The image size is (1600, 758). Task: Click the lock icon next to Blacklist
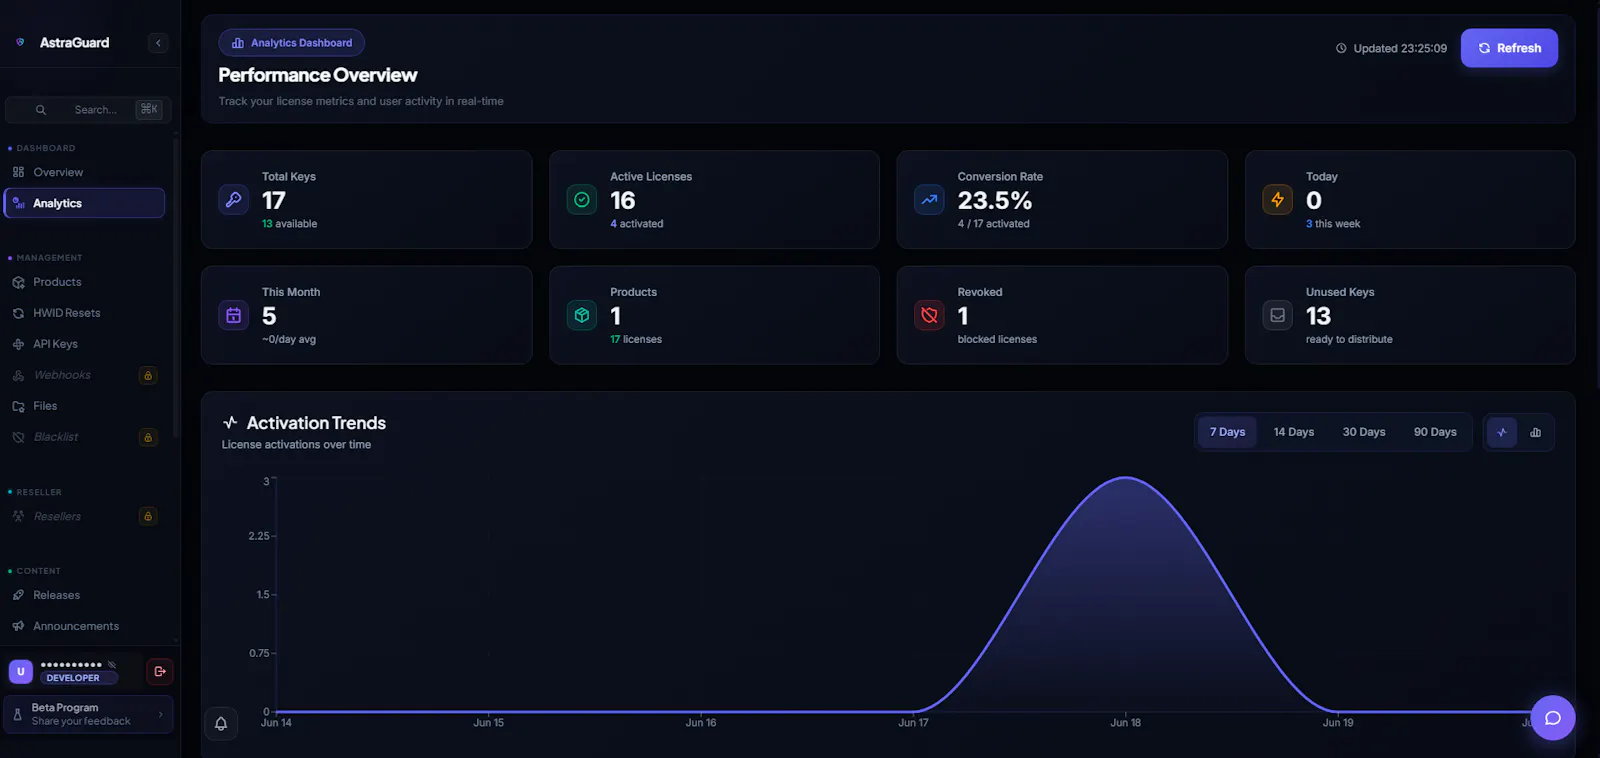point(148,437)
